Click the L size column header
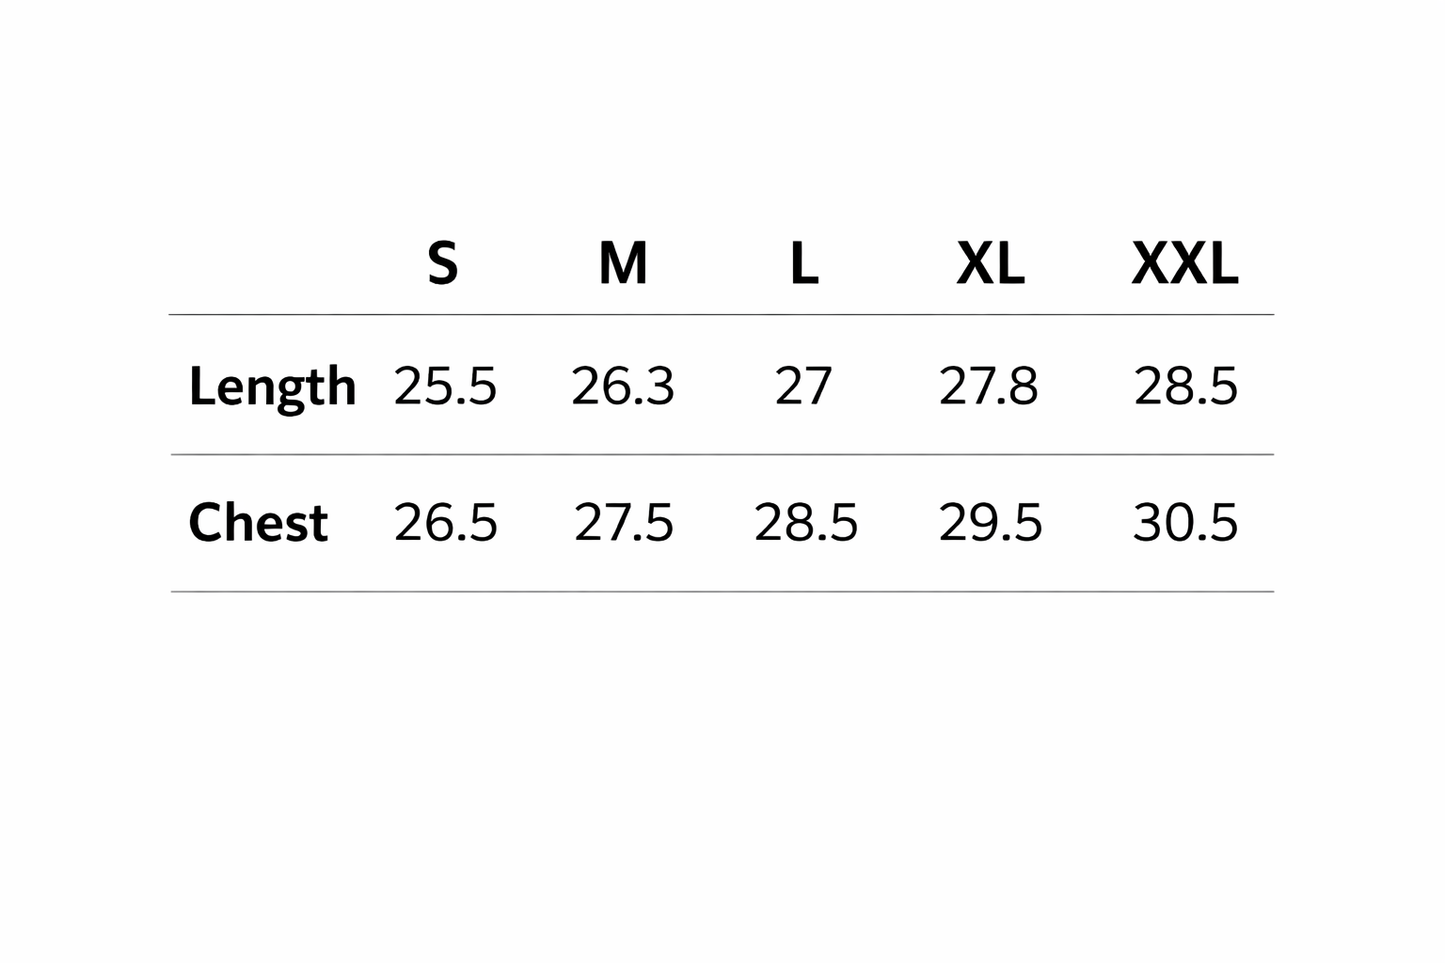The height and width of the screenshot is (963, 1445). pyautogui.click(x=804, y=264)
